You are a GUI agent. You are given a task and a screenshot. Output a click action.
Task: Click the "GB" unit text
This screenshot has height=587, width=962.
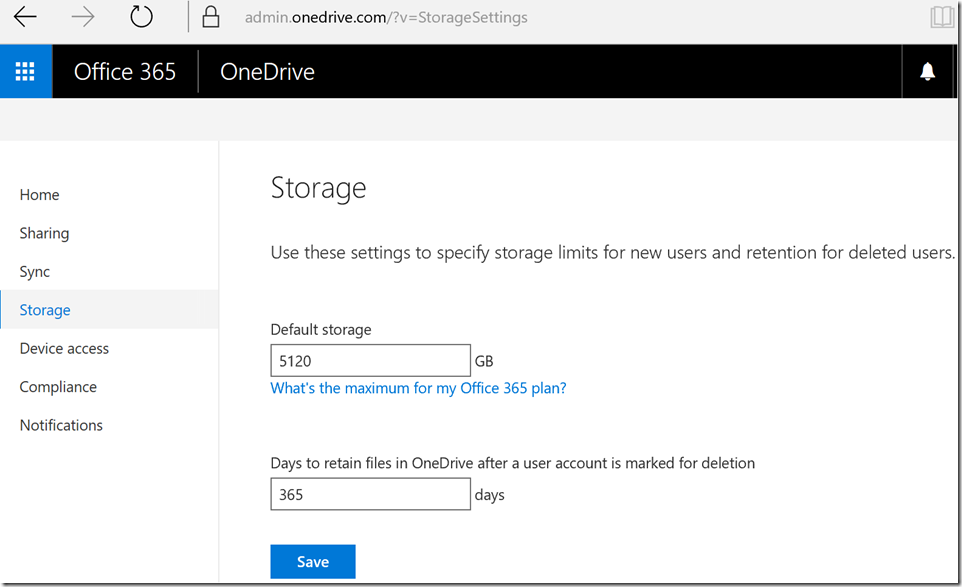click(x=484, y=361)
